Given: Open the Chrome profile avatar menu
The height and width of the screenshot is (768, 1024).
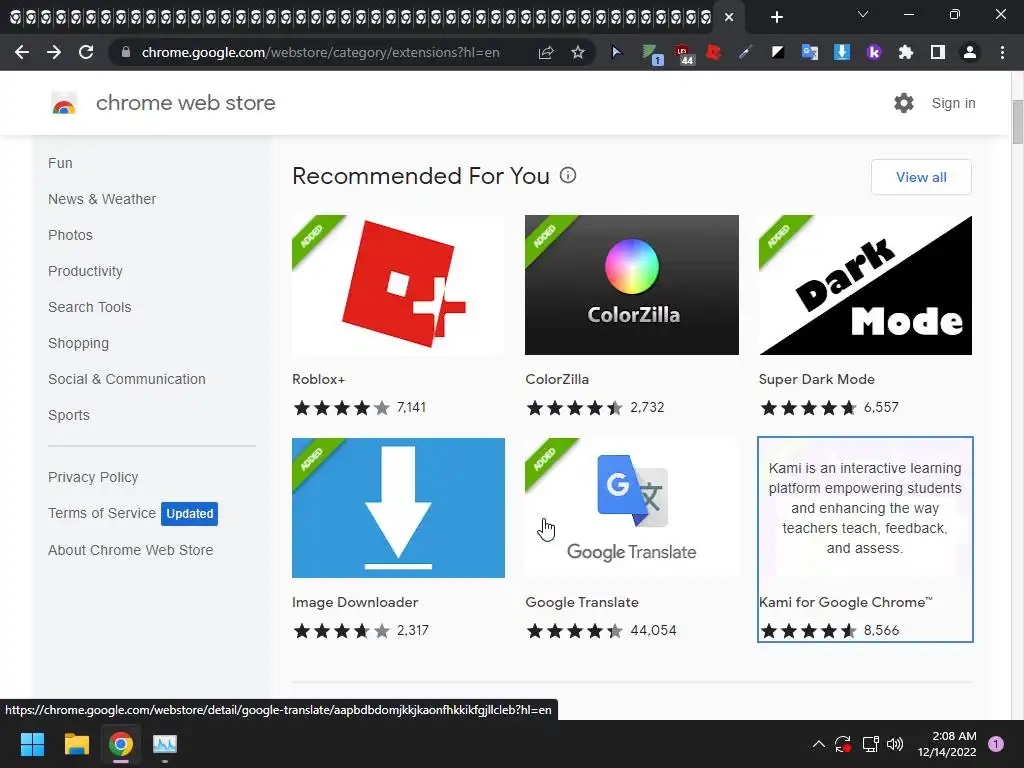Looking at the screenshot, I should pos(970,52).
